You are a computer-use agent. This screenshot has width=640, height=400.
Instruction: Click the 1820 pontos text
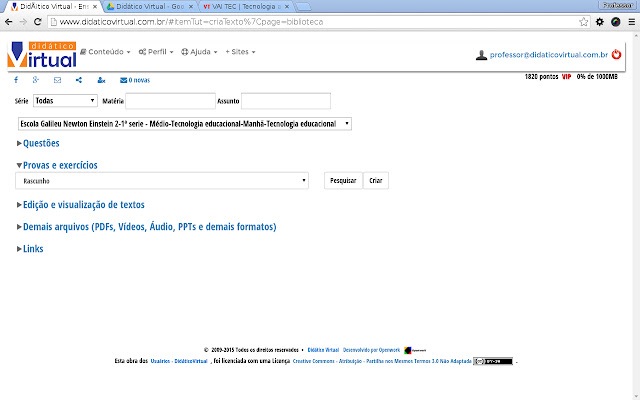click(x=541, y=77)
